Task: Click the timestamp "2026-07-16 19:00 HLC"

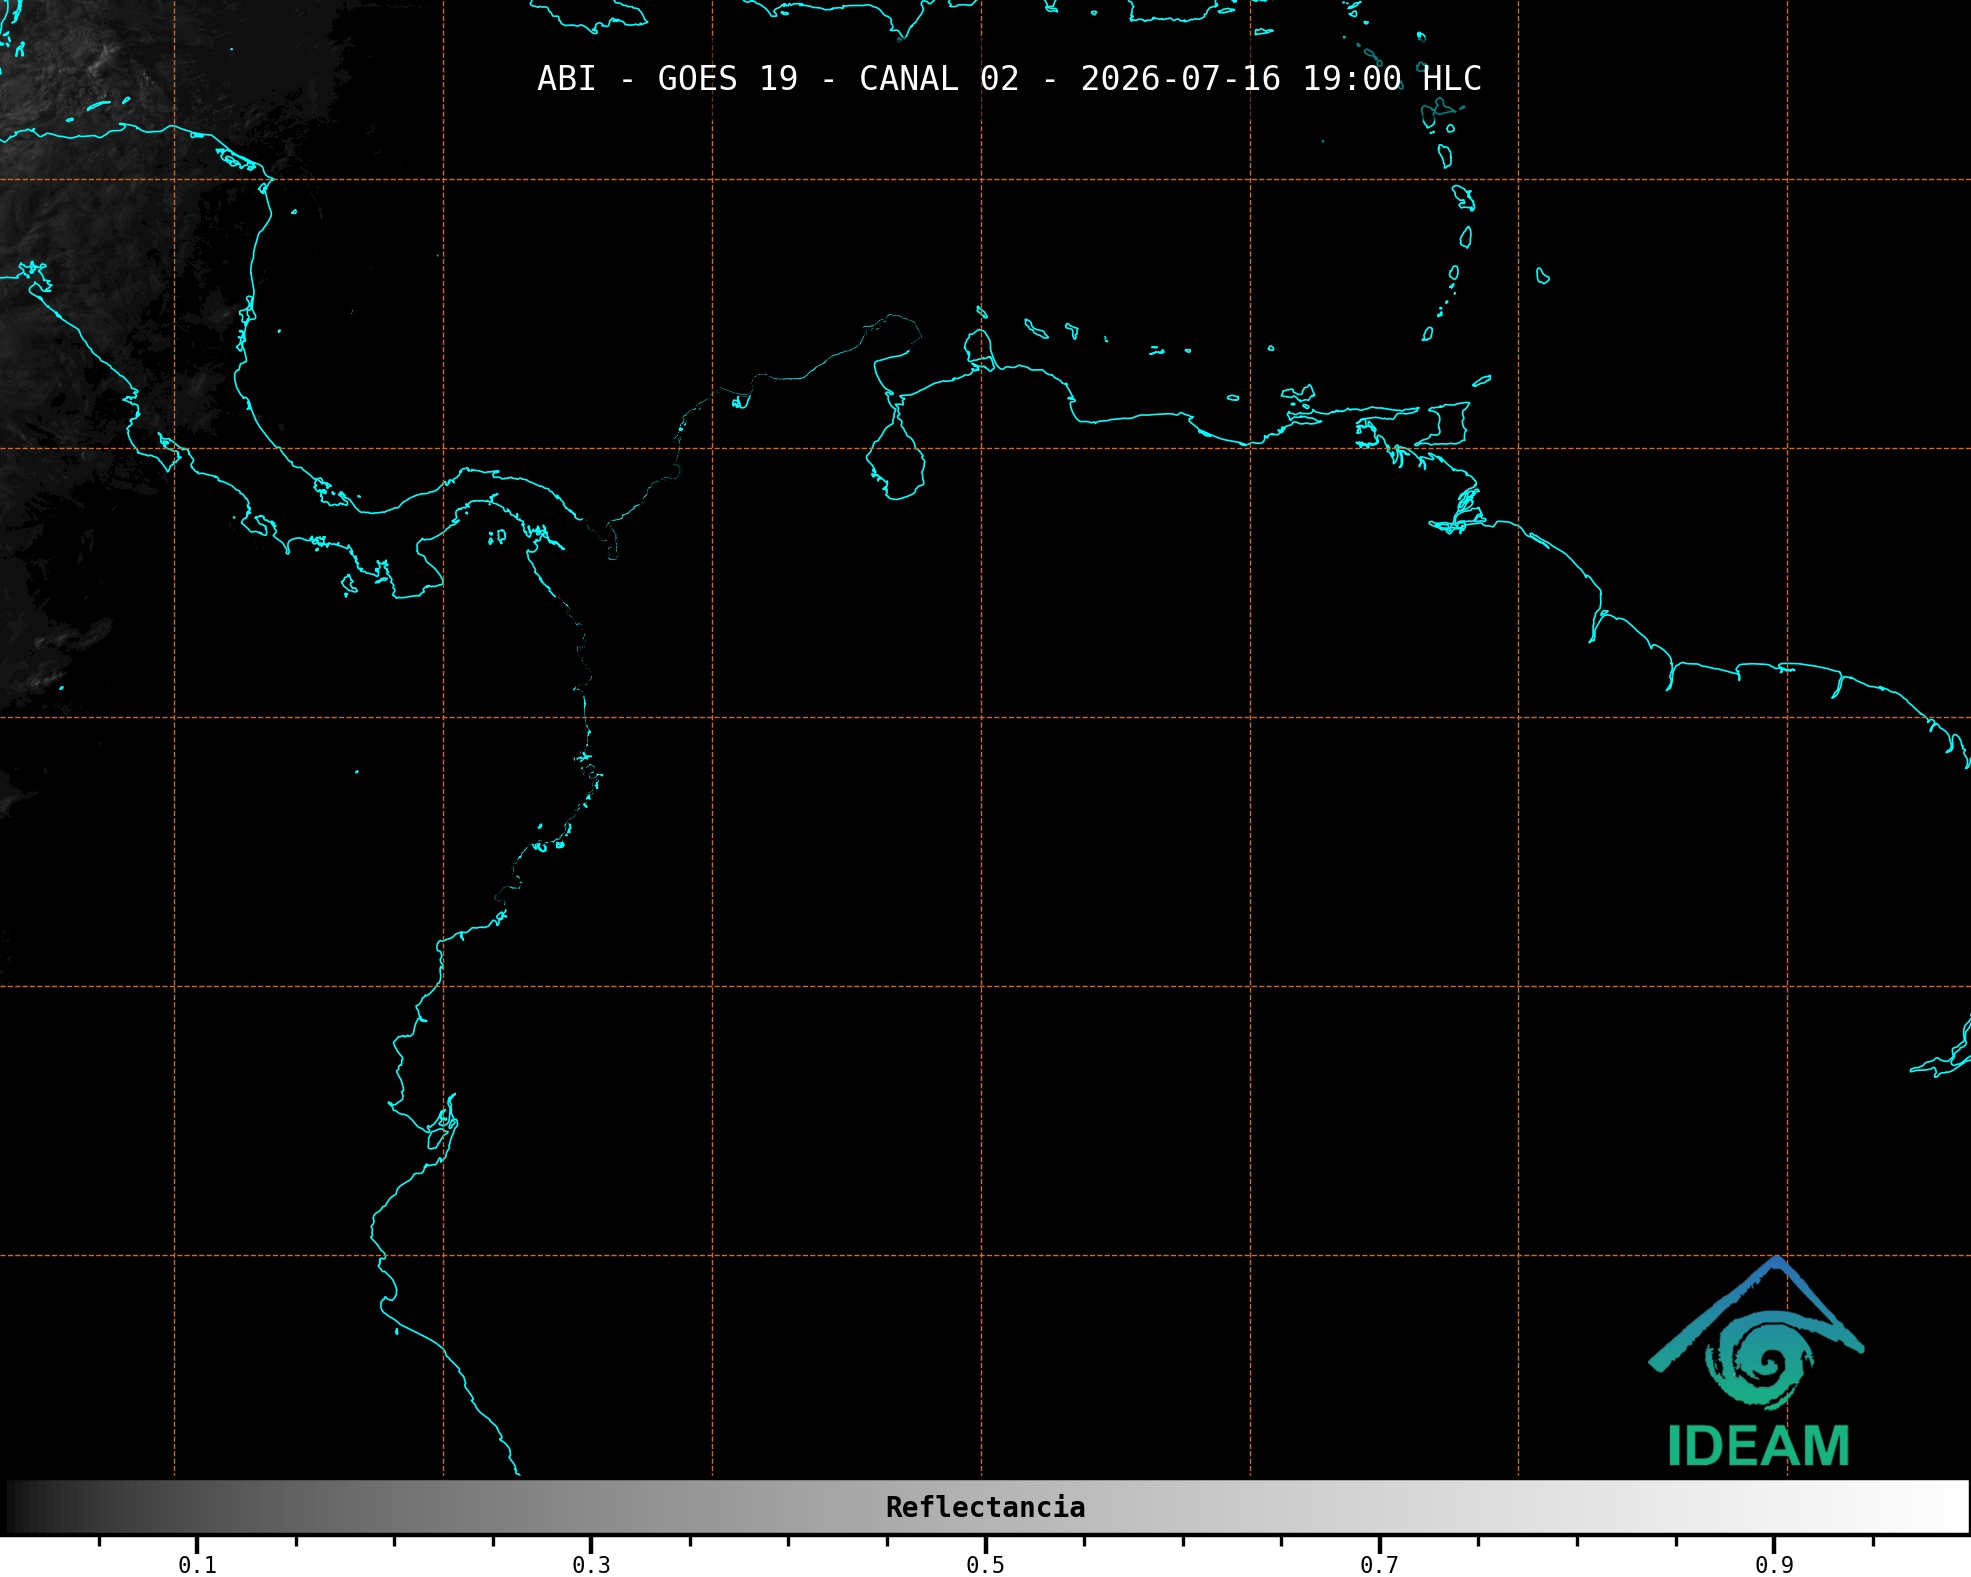Action: [1281, 79]
